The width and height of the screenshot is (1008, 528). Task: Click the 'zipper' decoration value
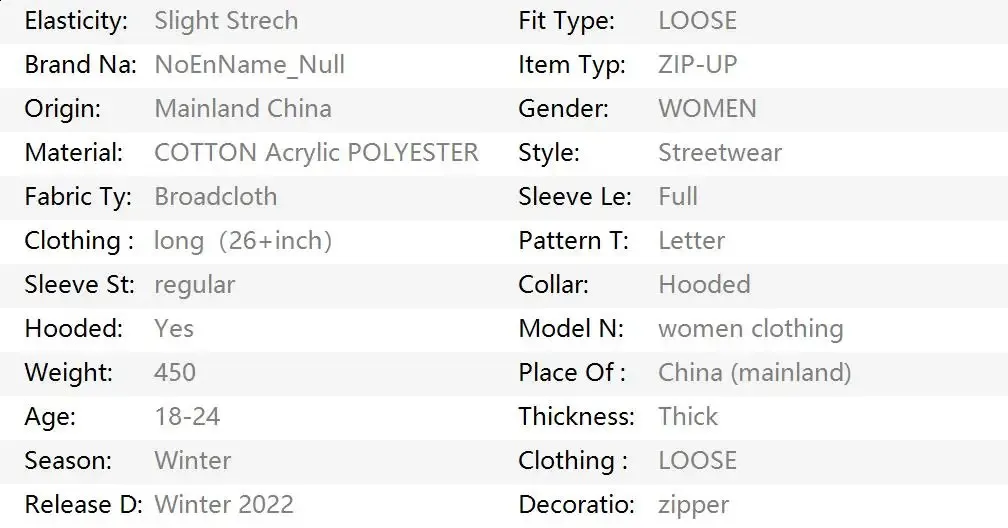pyautogui.click(x=693, y=505)
